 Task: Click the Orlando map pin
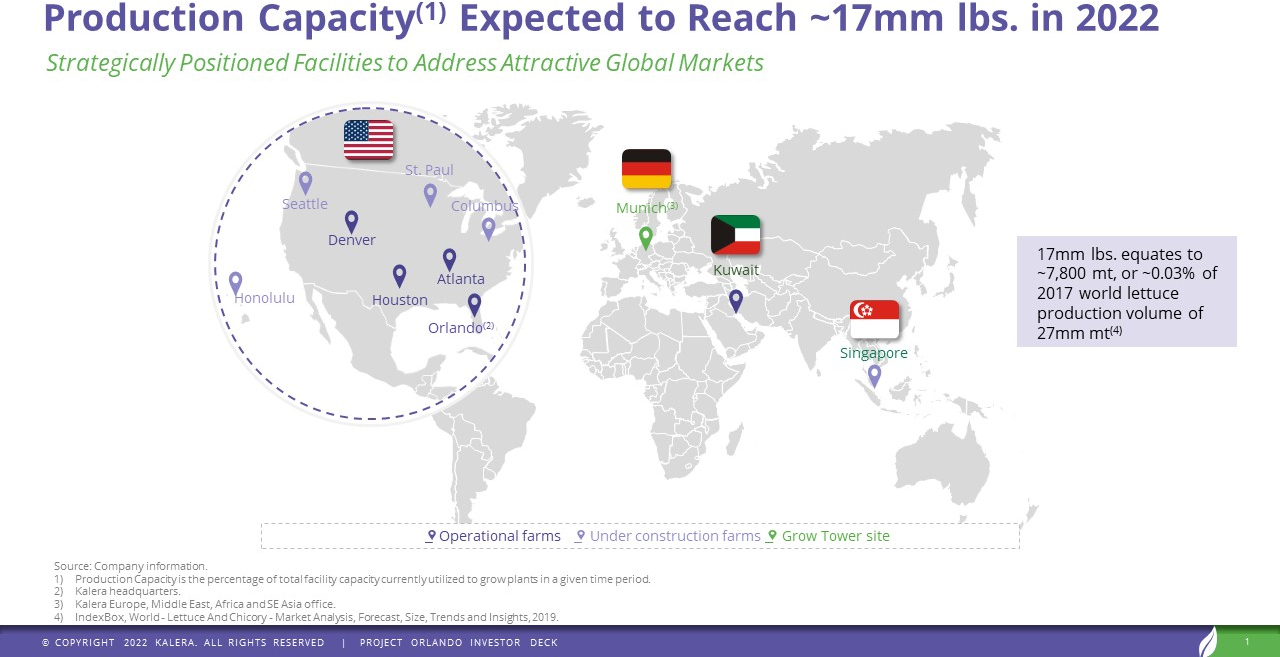(x=474, y=305)
